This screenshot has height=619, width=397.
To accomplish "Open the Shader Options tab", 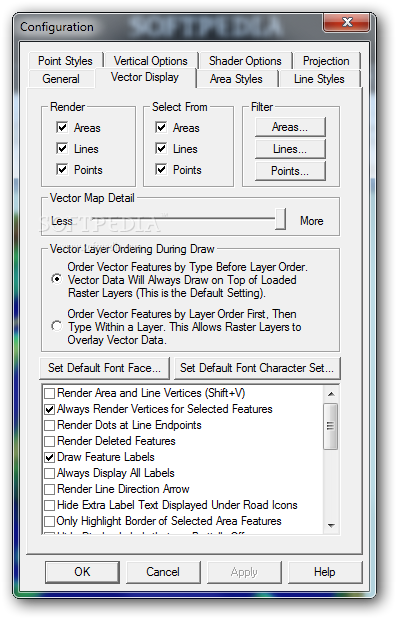I will [x=245, y=61].
